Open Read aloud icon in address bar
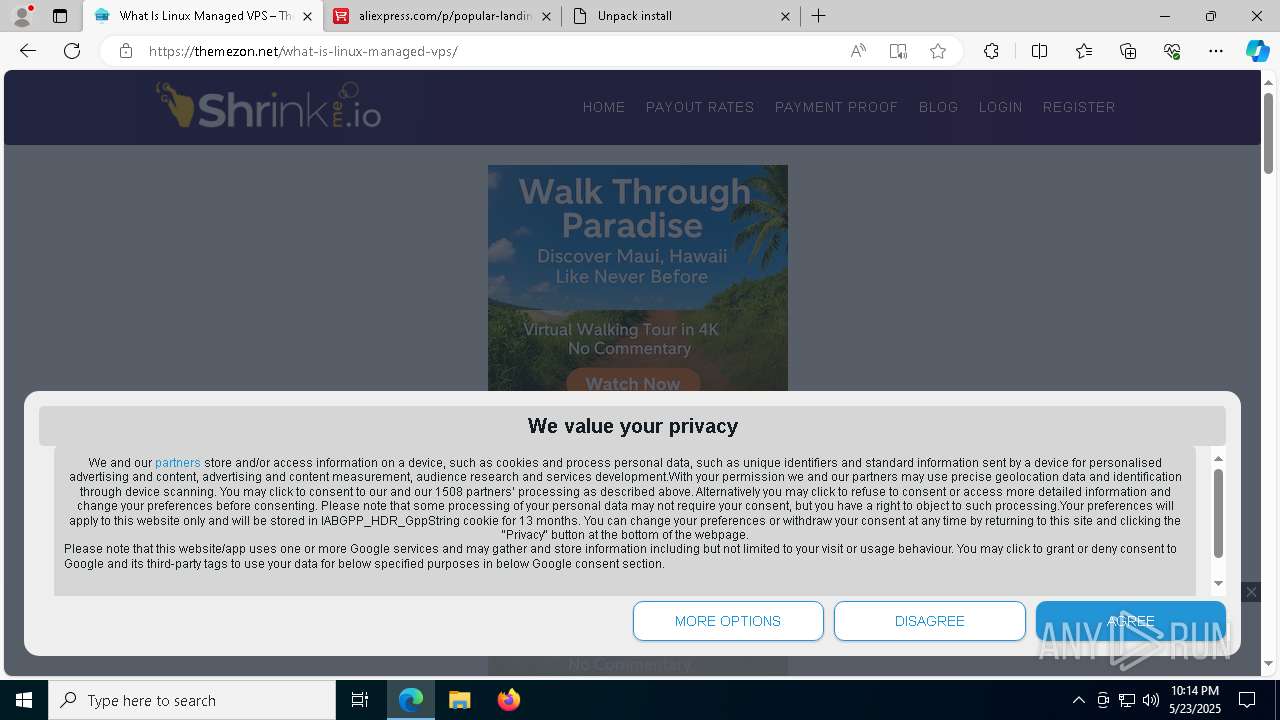The width and height of the screenshot is (1280, 720). [858, 51]
